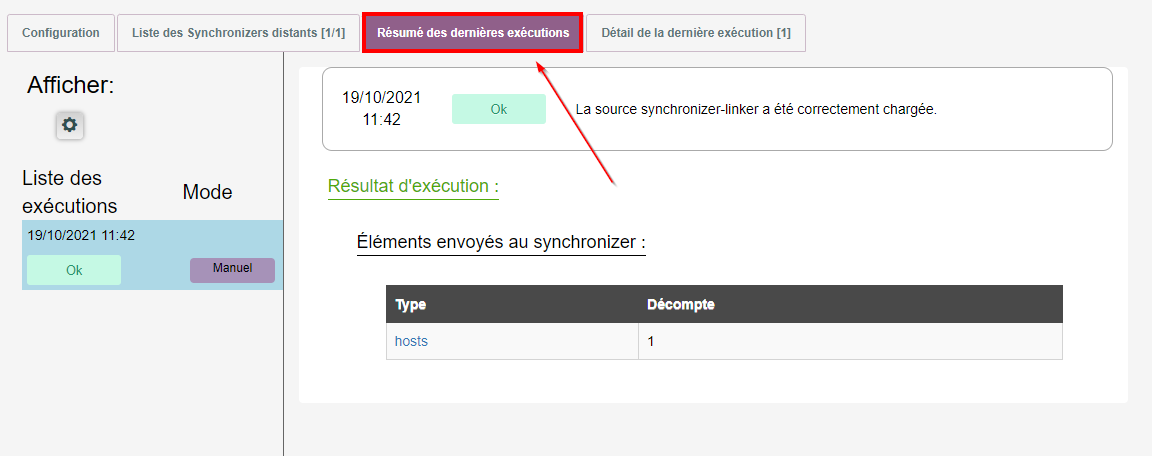1152x456 pixels.
Task: Click the Manuel mode badge
Action: (232, 269)
